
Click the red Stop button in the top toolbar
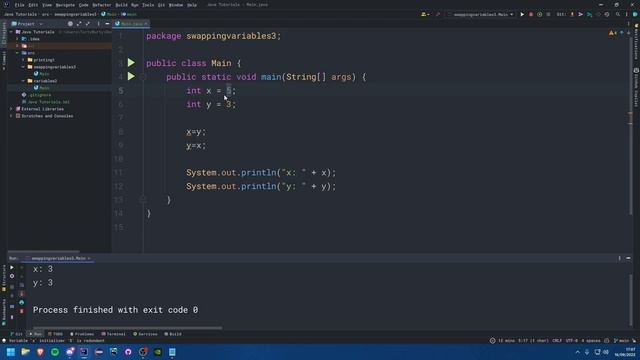(x=531, y=14)
